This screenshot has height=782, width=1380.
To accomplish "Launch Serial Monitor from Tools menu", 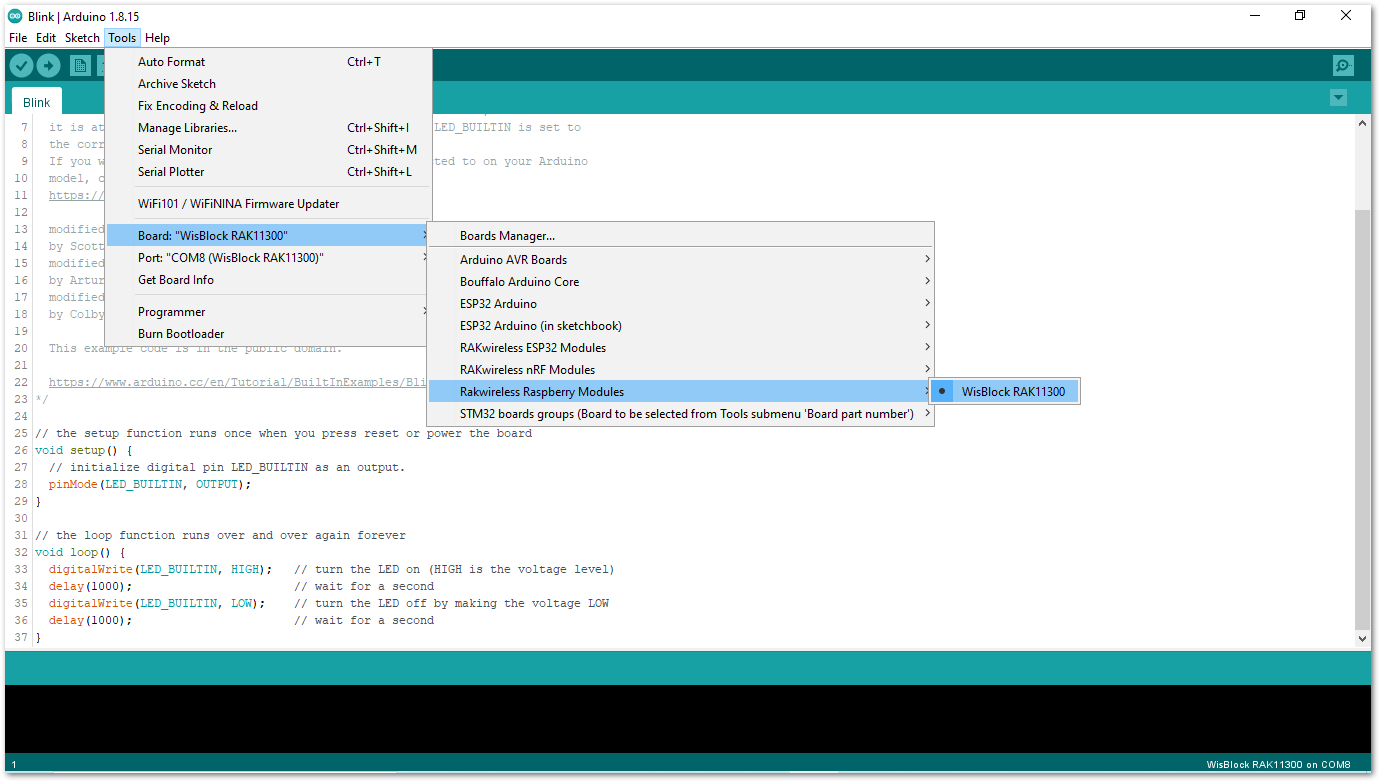I will click(268, 150).
